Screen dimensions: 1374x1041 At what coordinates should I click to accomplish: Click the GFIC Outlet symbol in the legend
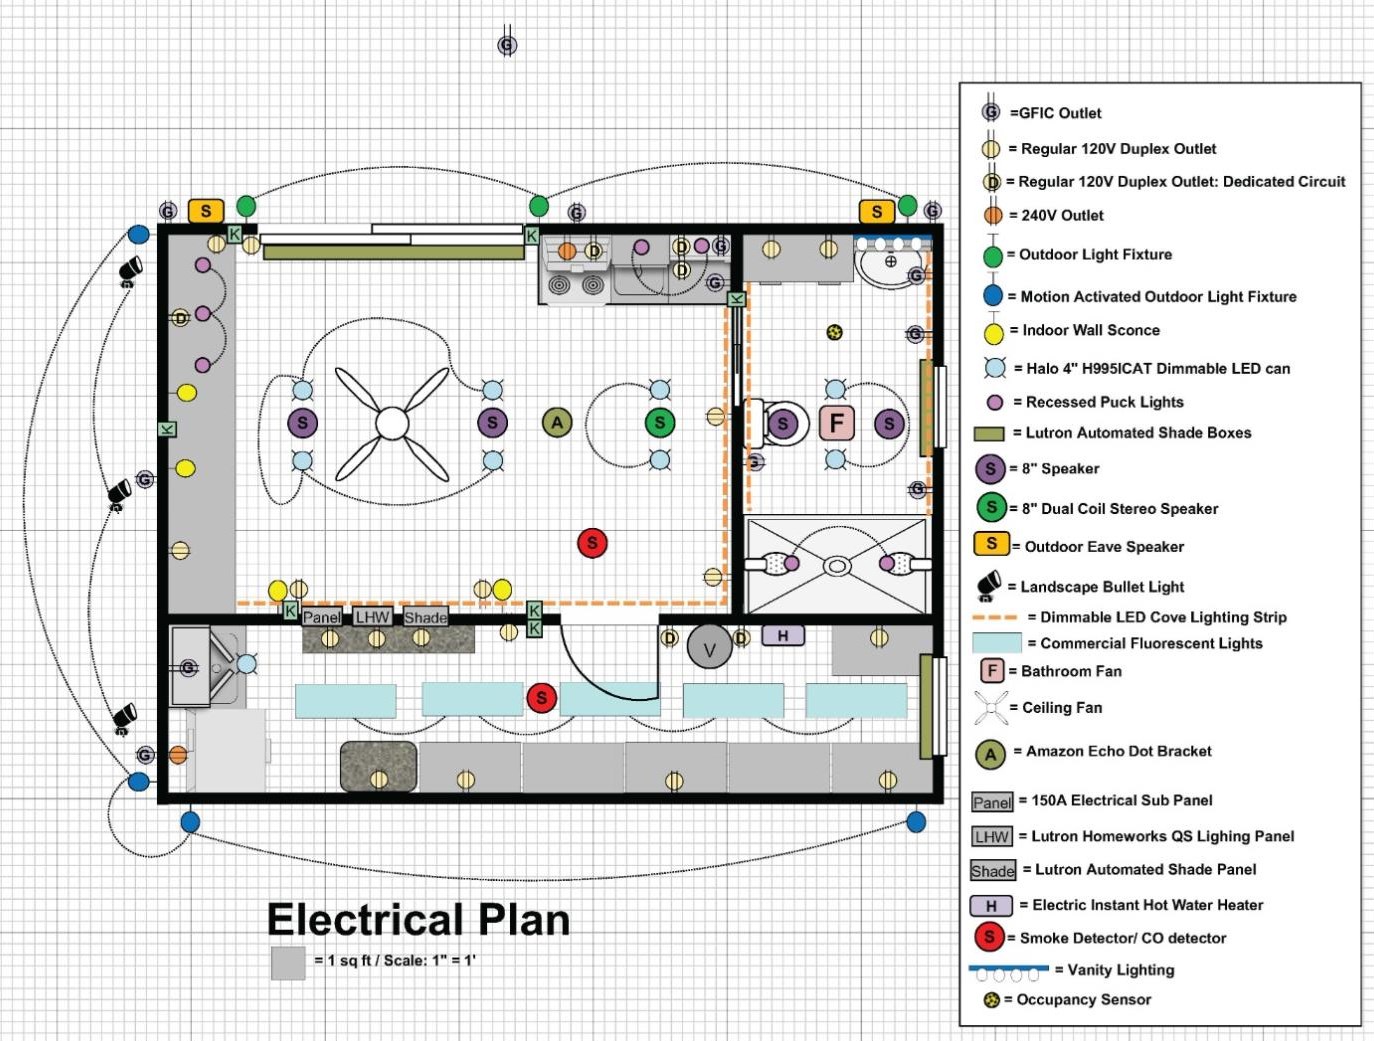pos(991,112)
